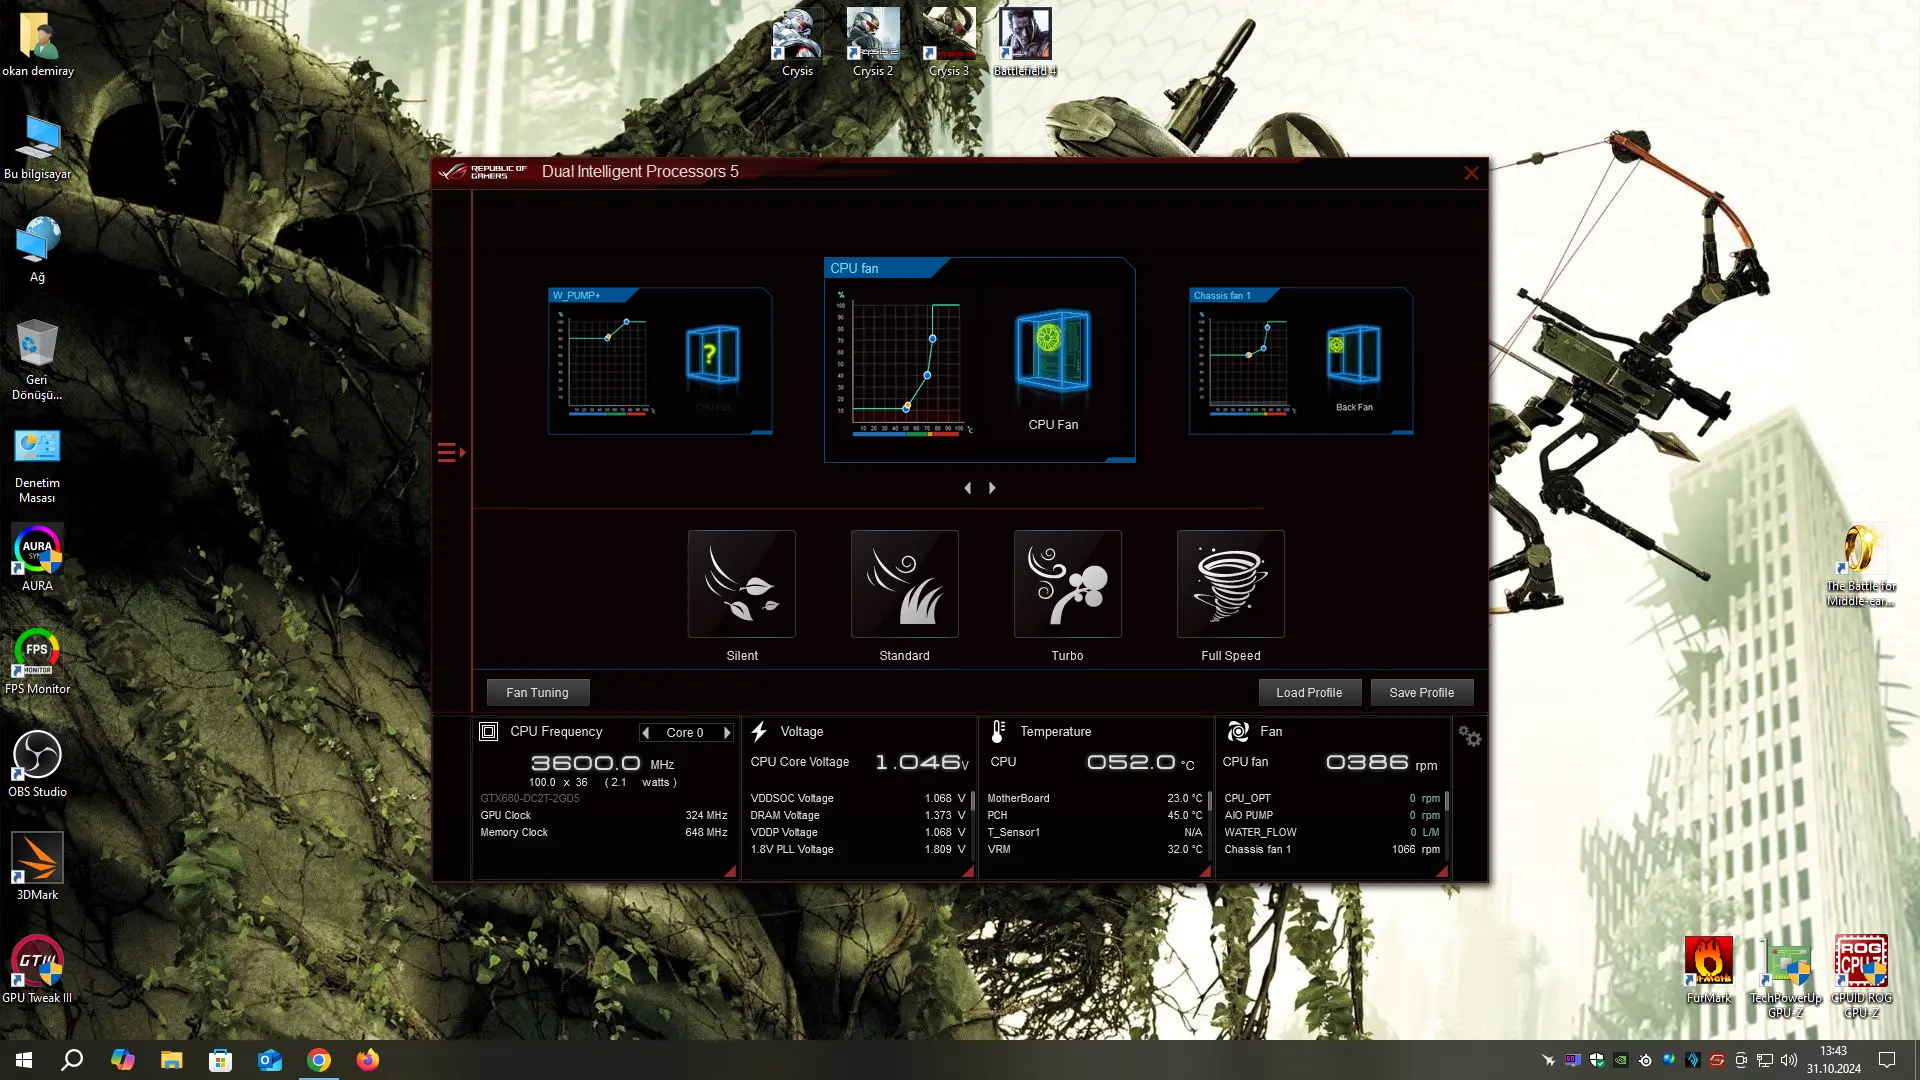
Task: Open the FurMark desktop shortcut
Action: tap(1708, 971)
